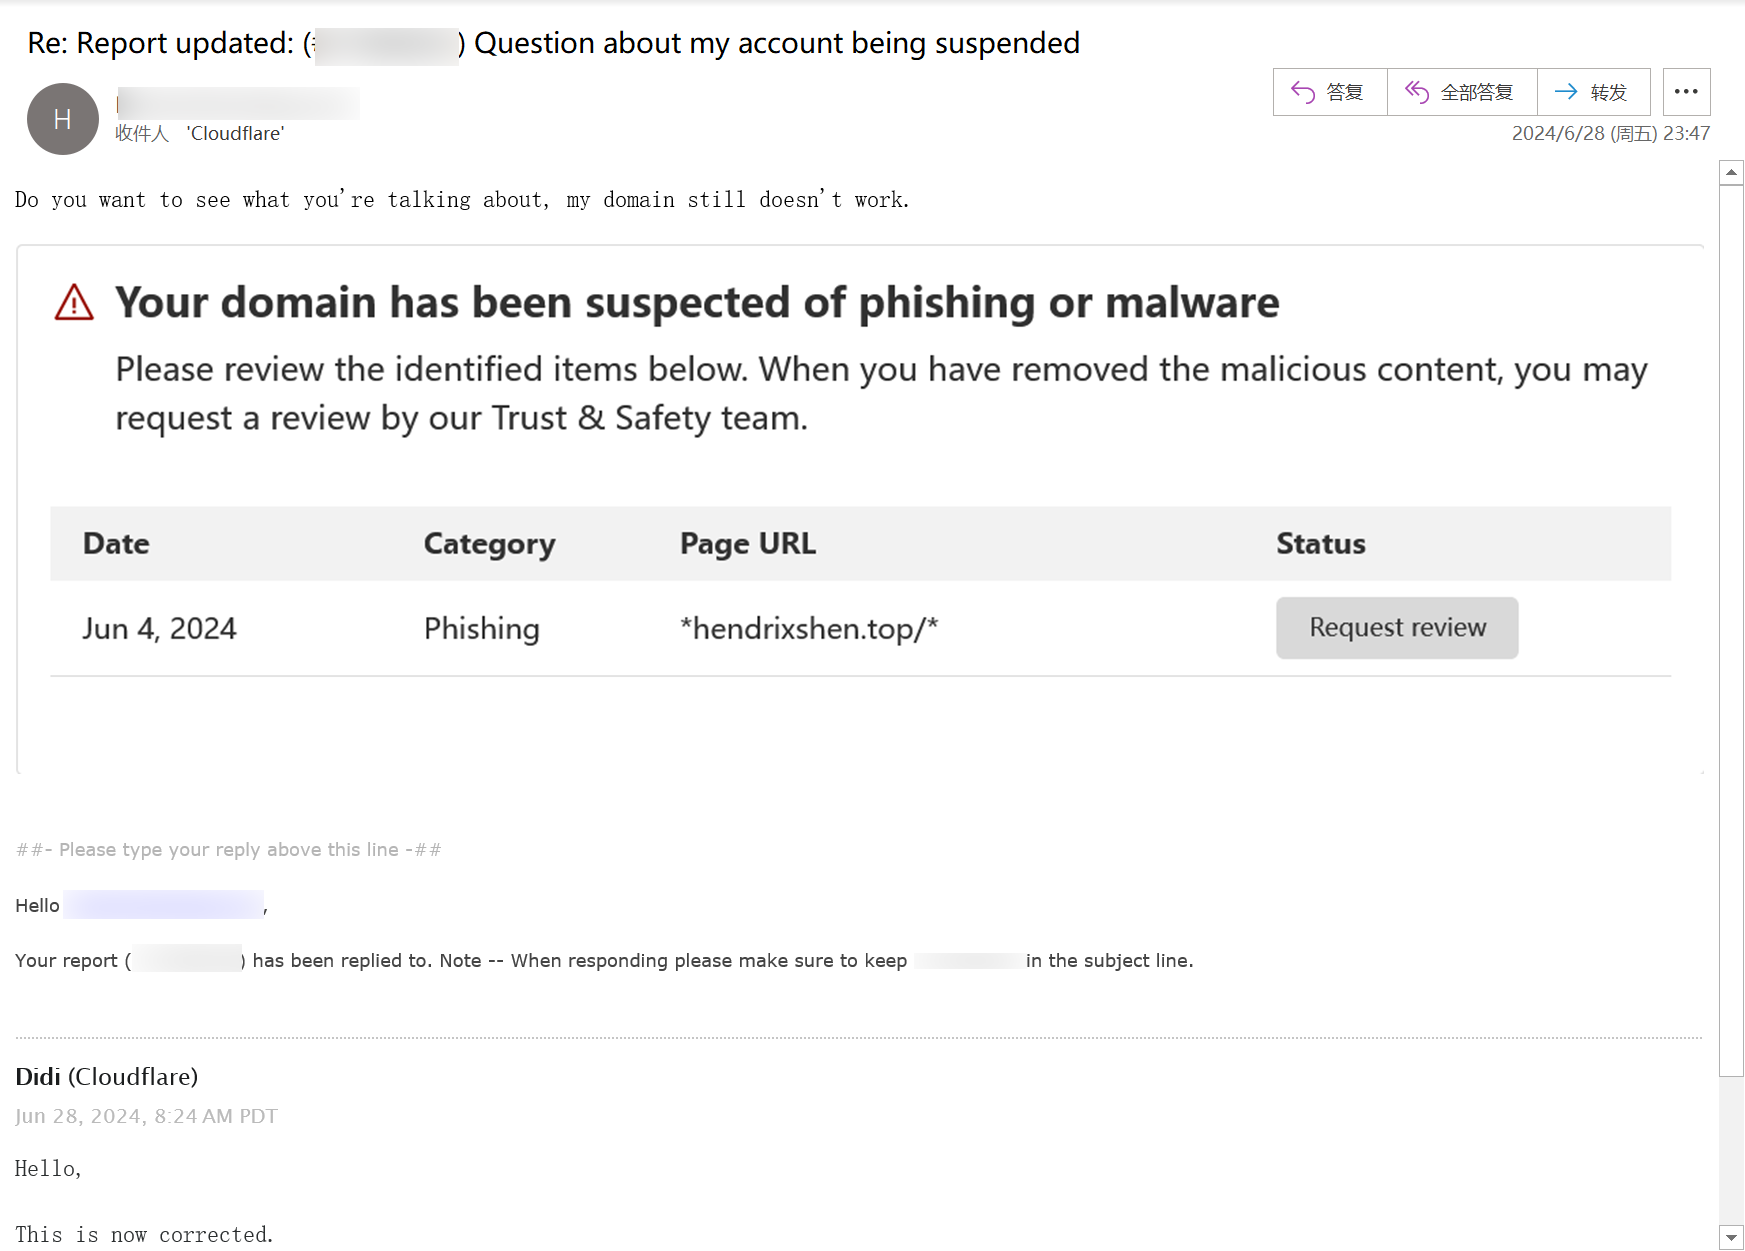Click the Reply (答复) button
The height and width of the screenshot is (1251, 1745).
pyautogui.click(x=1329, y=92)
